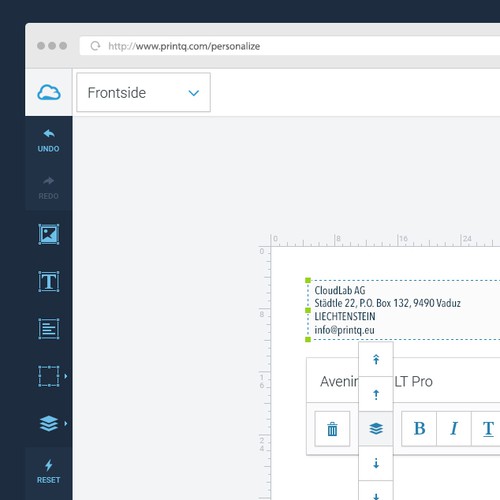Toggle bold formatting
Image resolution: width=500 pixels, height=500 pixels.
[419, 429]
